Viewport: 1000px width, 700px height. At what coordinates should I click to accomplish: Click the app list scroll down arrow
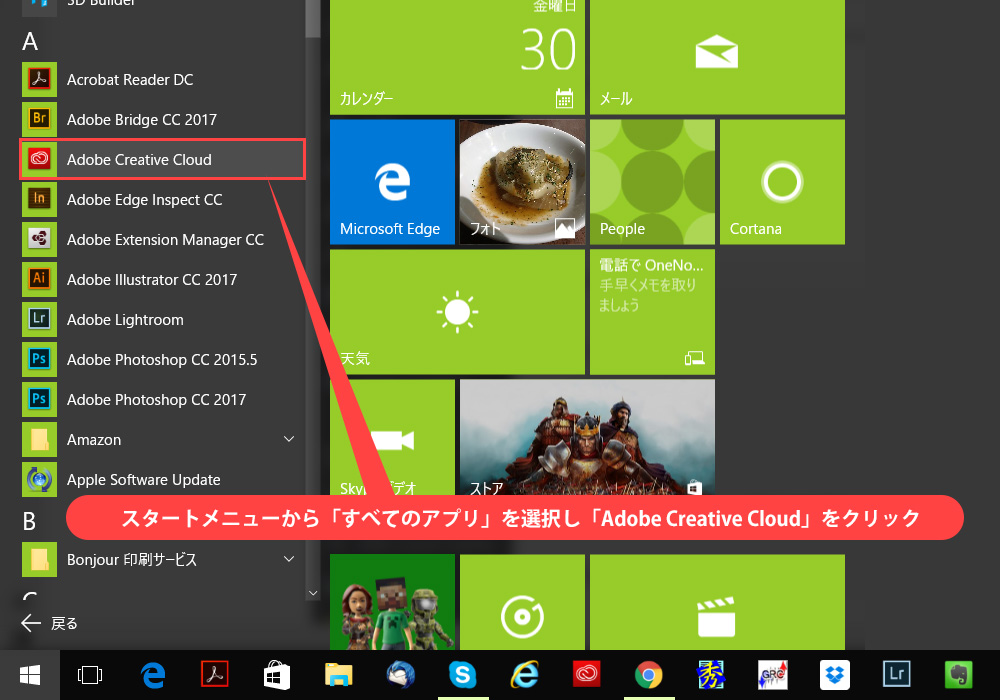click(x=313, y=593)
